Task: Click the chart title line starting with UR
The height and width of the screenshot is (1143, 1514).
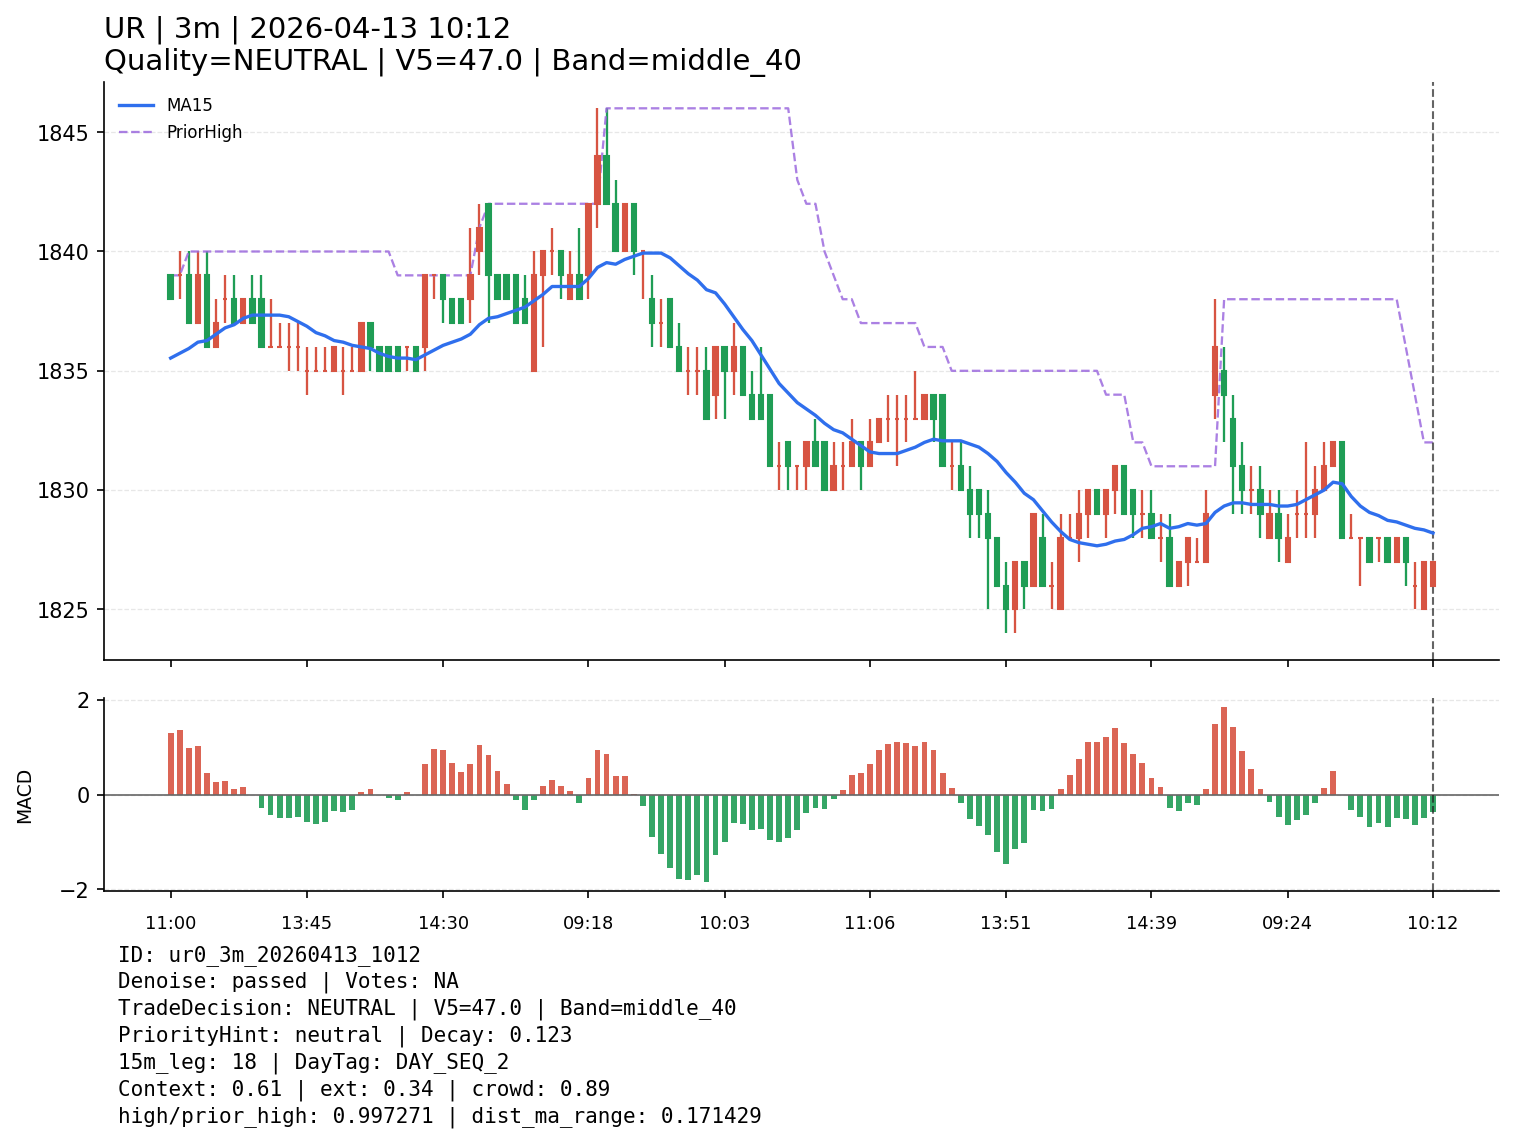Action: tap(307, 29)
